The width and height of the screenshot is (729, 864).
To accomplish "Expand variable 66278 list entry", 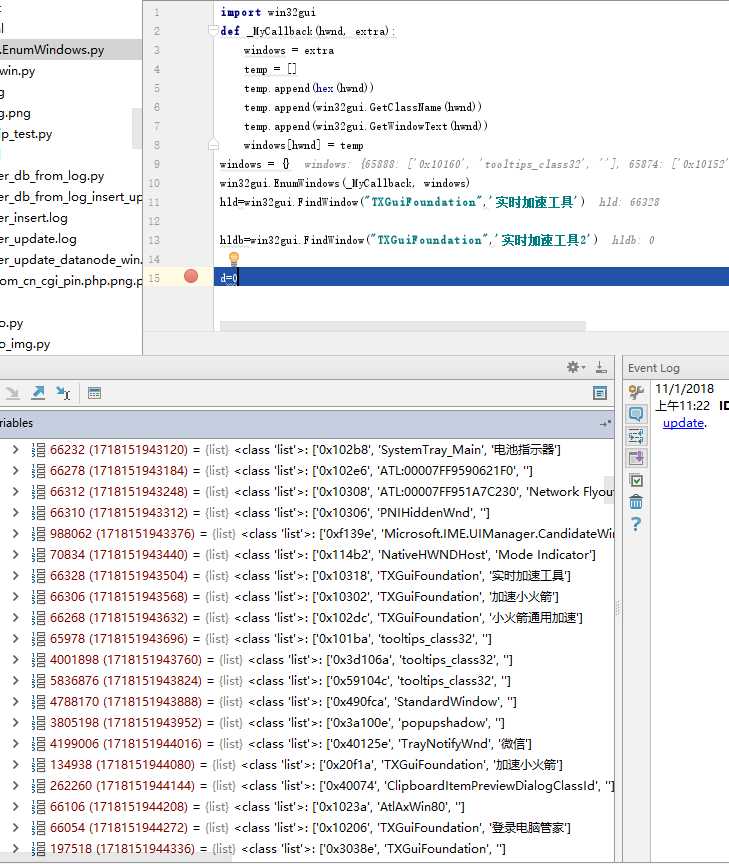I will click(x=15, y=471).
